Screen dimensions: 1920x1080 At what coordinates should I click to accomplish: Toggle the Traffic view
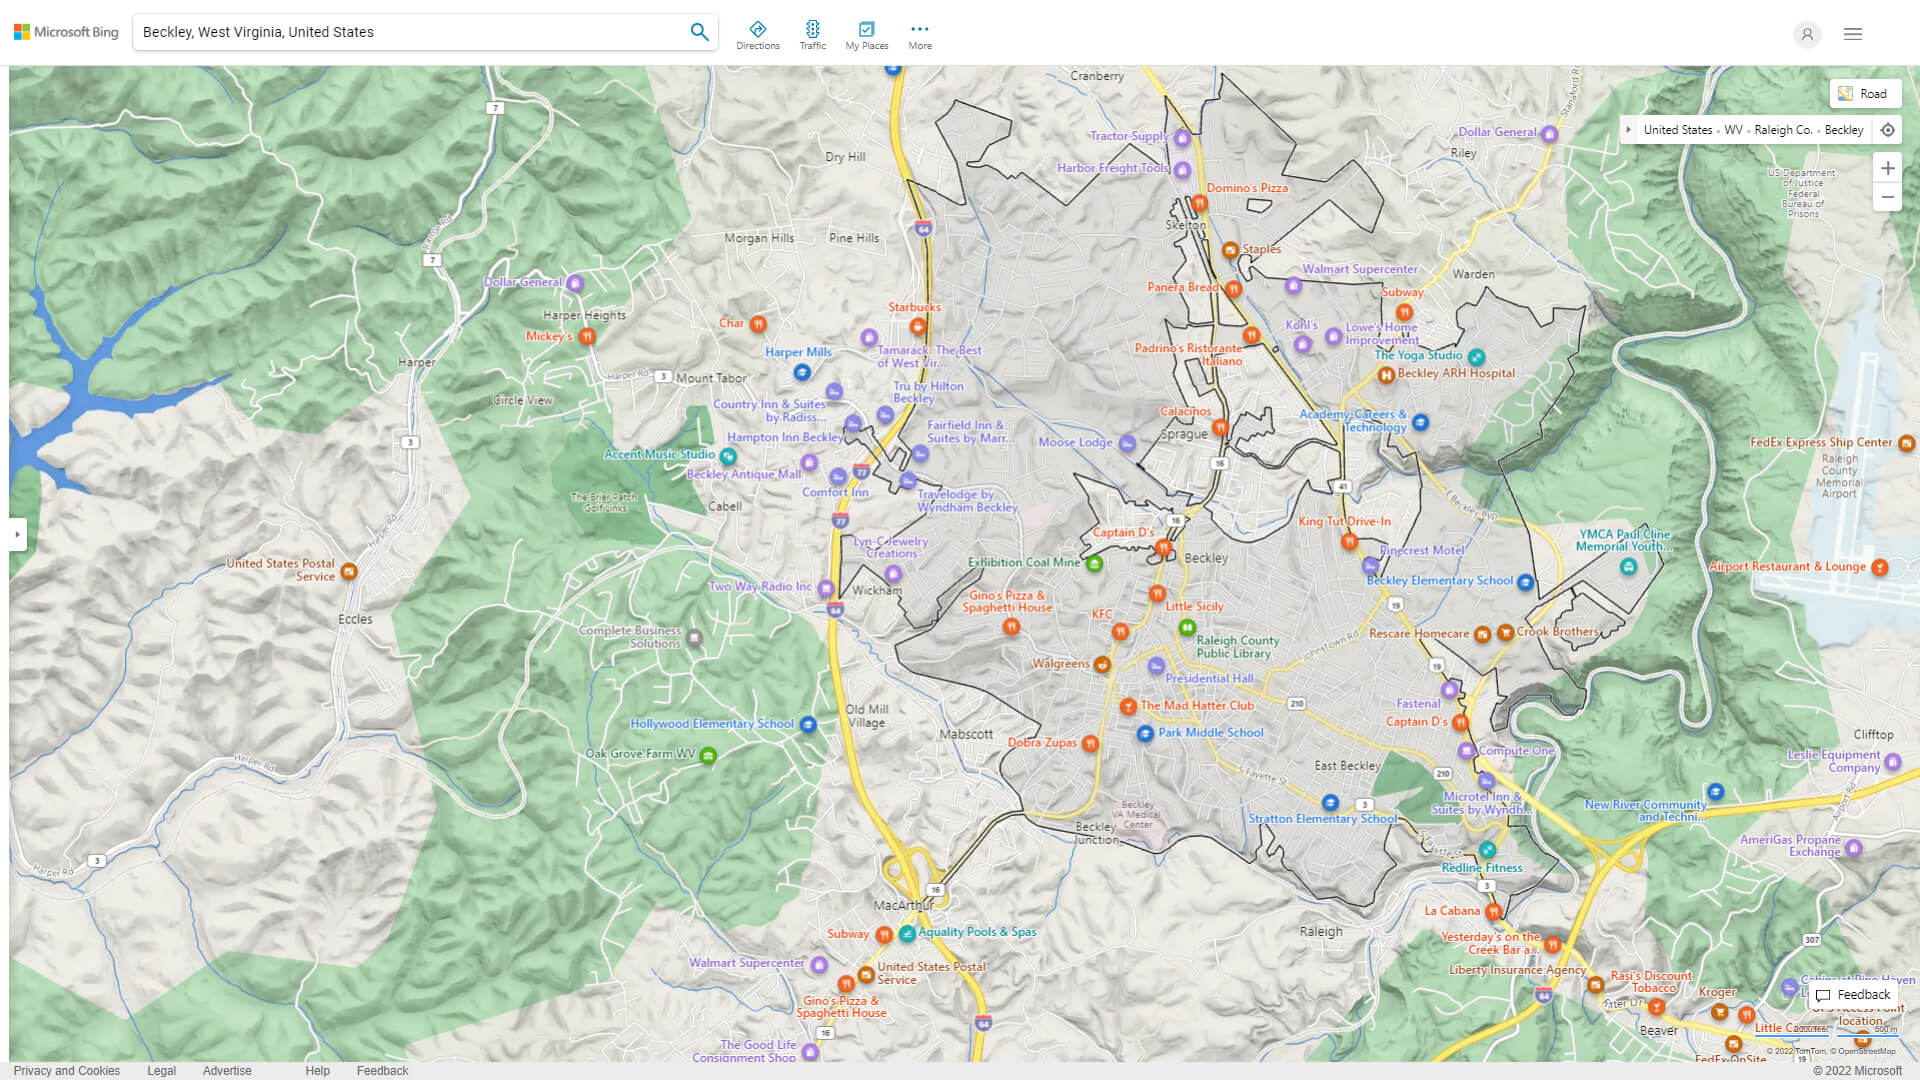813,33
